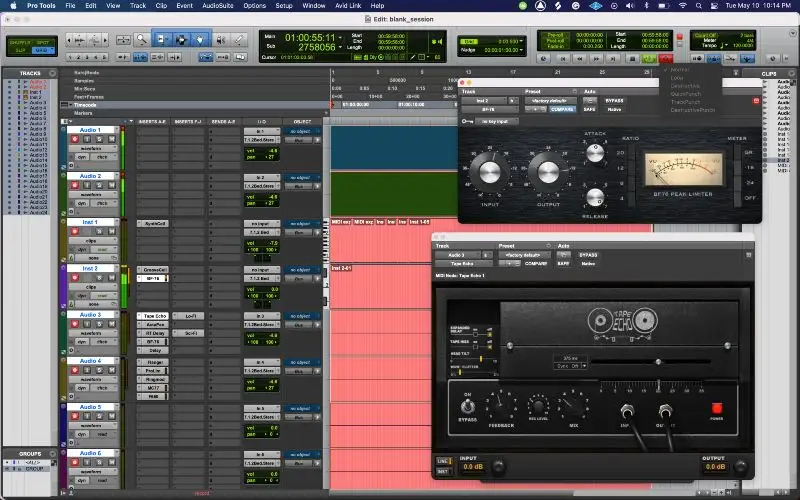Click the GrooveCell insert on Inst 2
800x500 pixels.
point(155,269)
